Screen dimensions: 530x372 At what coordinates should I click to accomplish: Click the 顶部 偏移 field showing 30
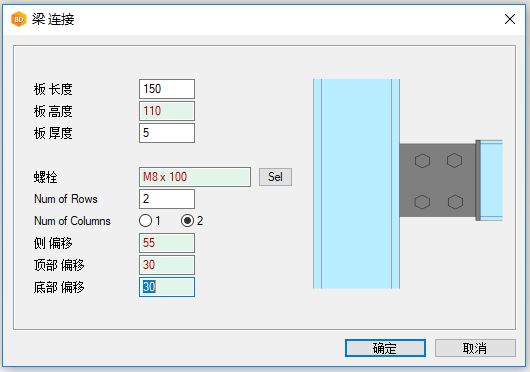point(167,265)
